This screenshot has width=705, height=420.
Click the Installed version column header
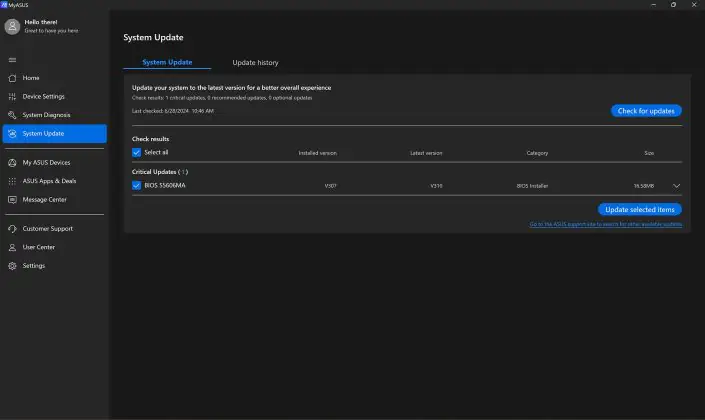point(317,153)
